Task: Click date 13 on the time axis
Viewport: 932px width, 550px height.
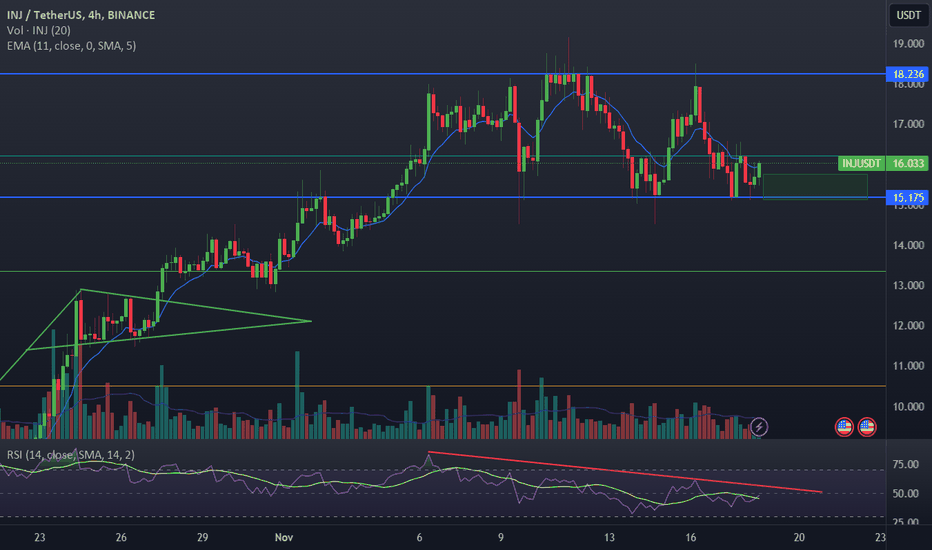Action: [x=609, y=538]
